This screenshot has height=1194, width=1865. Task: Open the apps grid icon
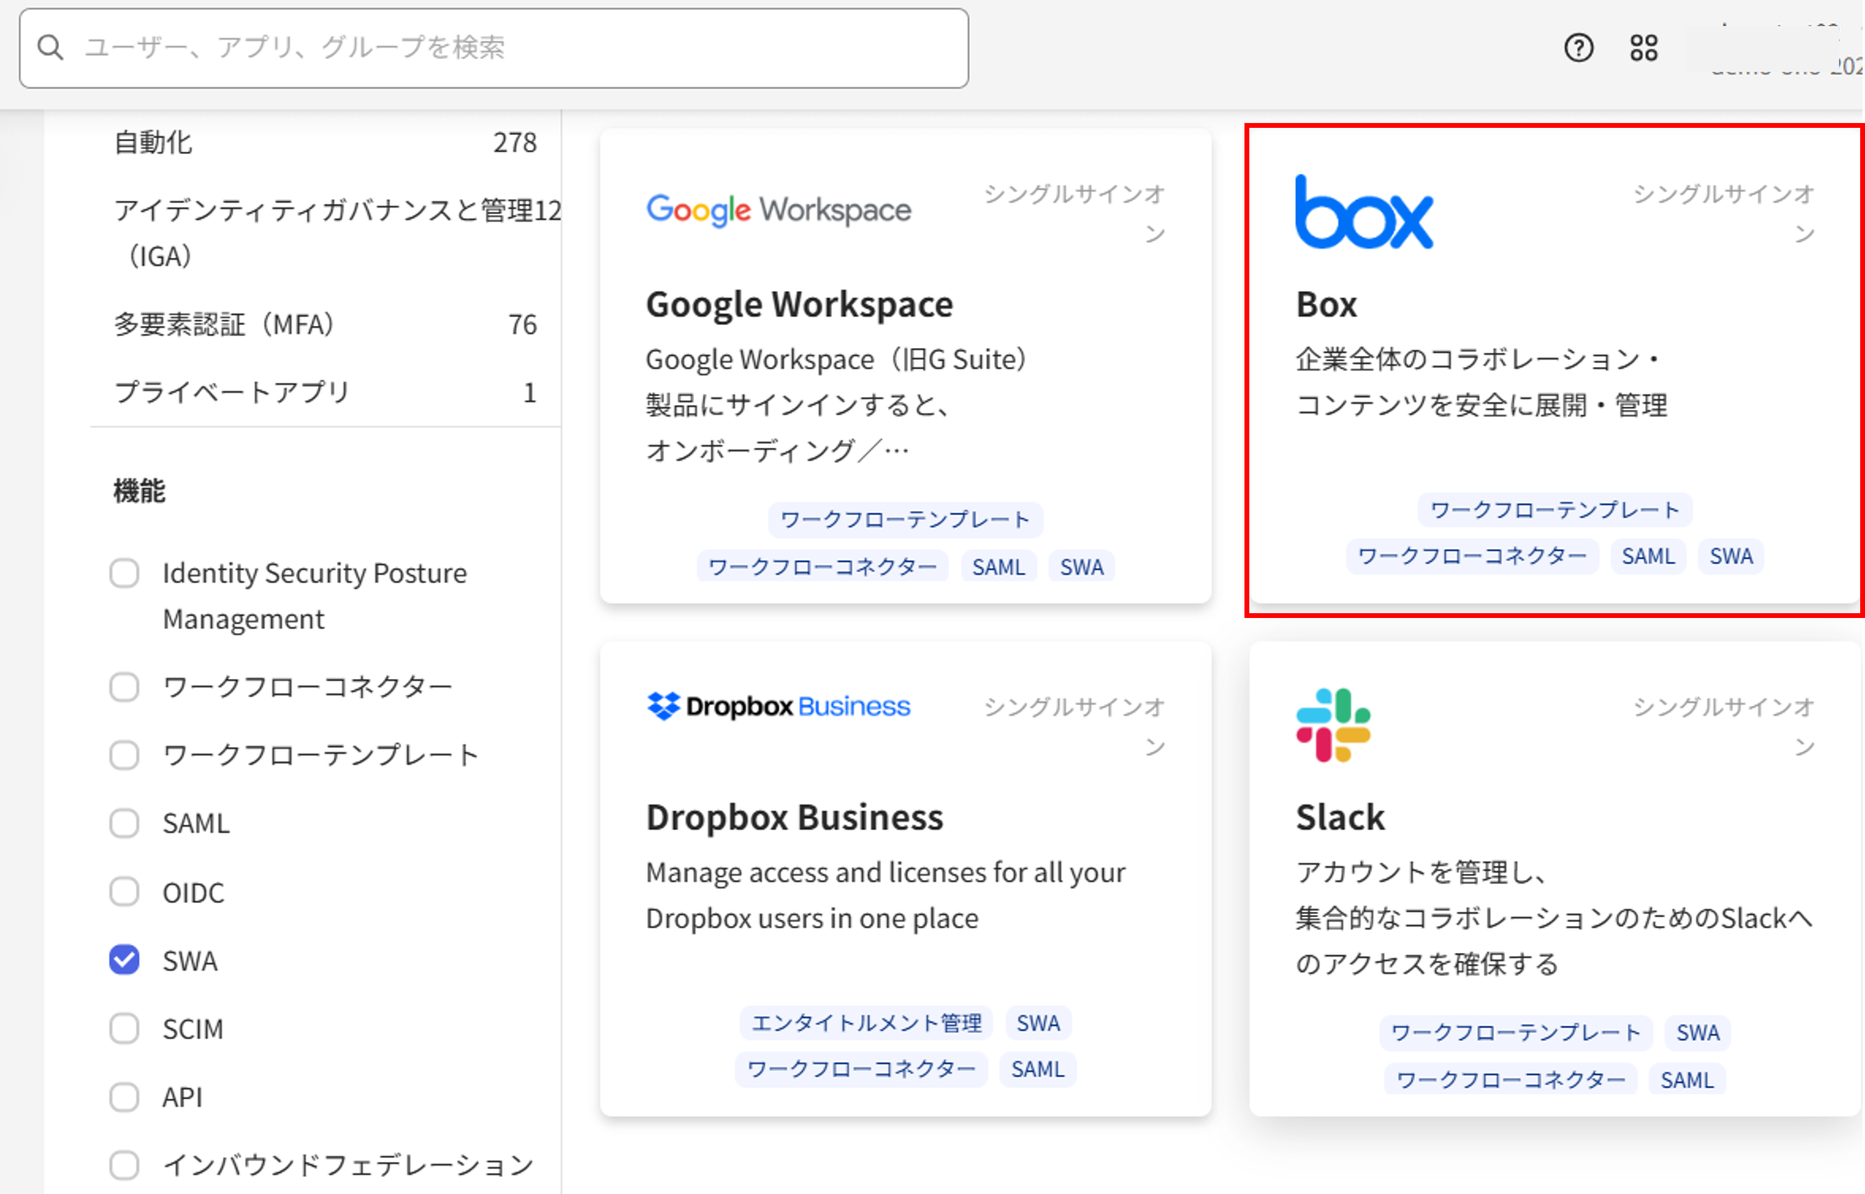point(1643,48)
